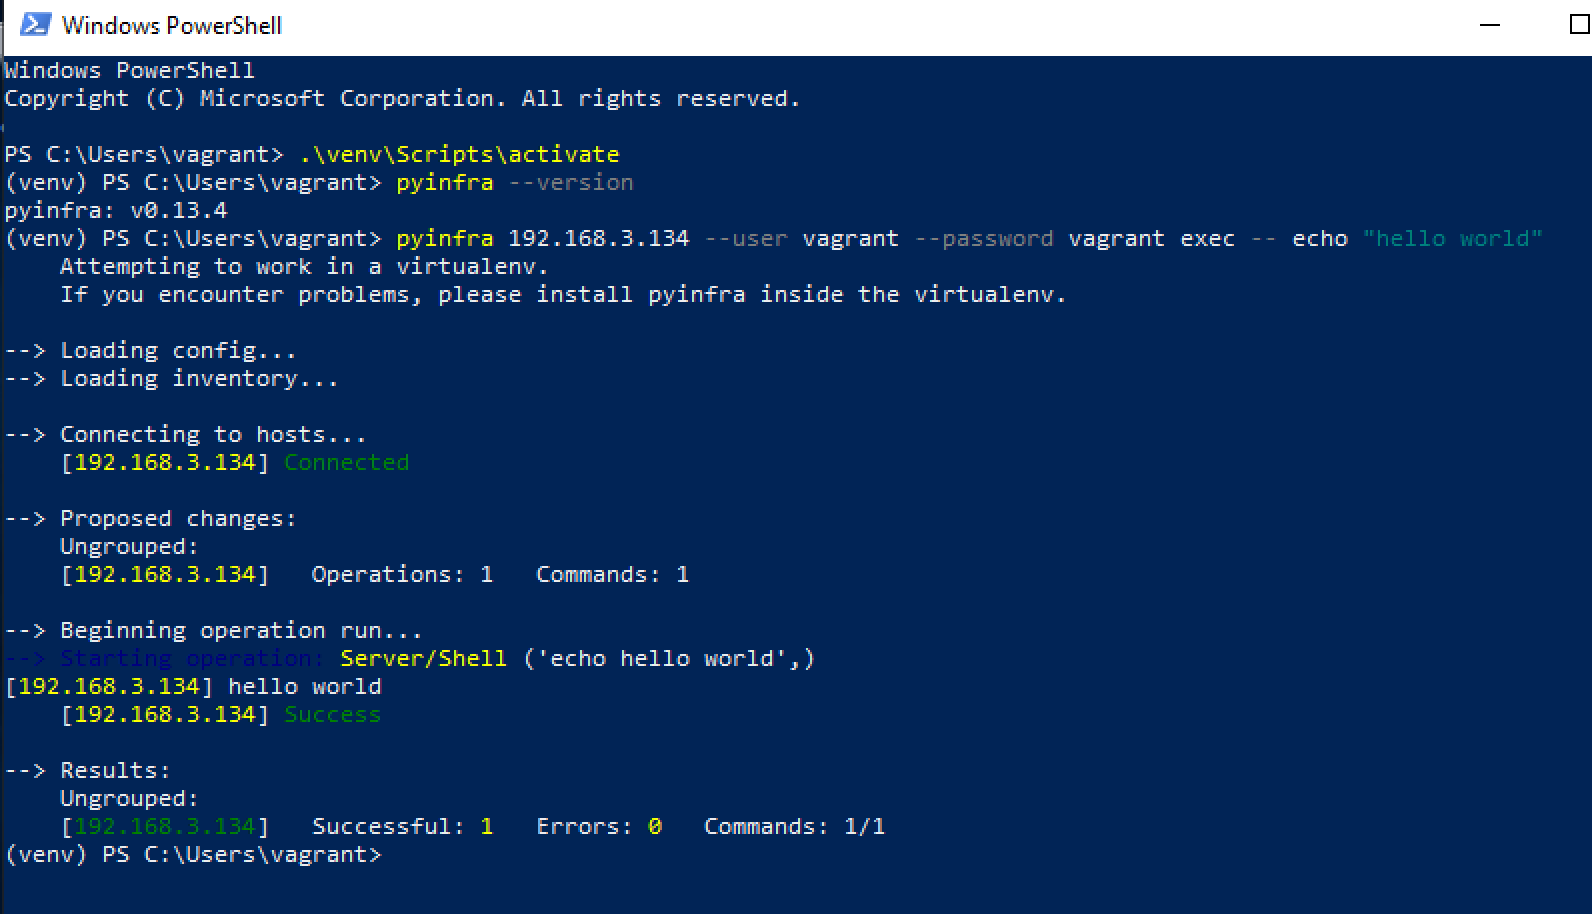The height and width of the screenshot is (914, 1592).
Task: Click the Successful: 1 result count
Action: (402, 826)
